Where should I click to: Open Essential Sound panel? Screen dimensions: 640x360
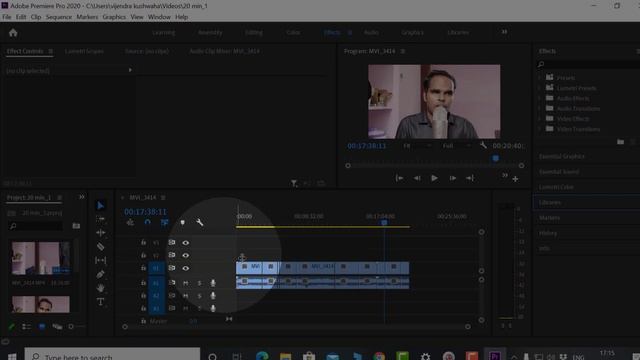(559, 172)
